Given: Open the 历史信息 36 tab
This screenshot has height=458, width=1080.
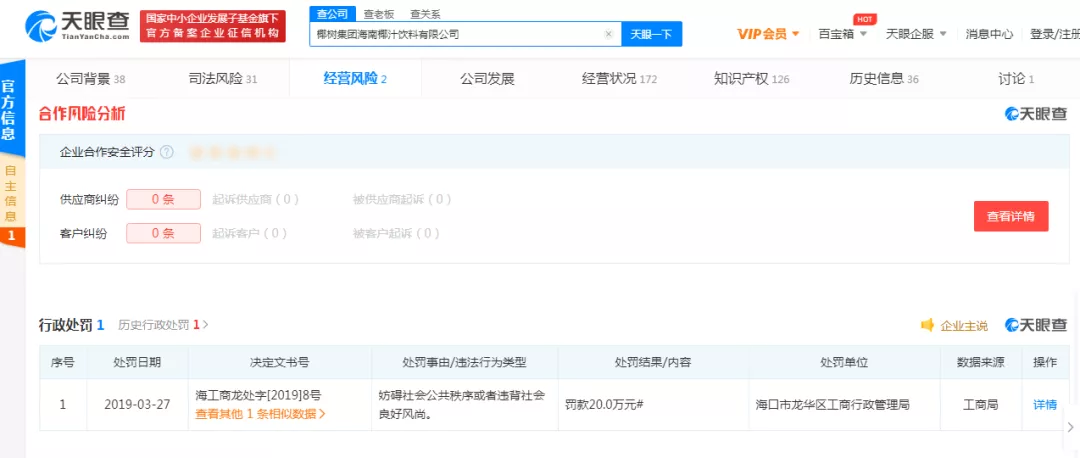Looking at the screenshot, I should (884, 79).
